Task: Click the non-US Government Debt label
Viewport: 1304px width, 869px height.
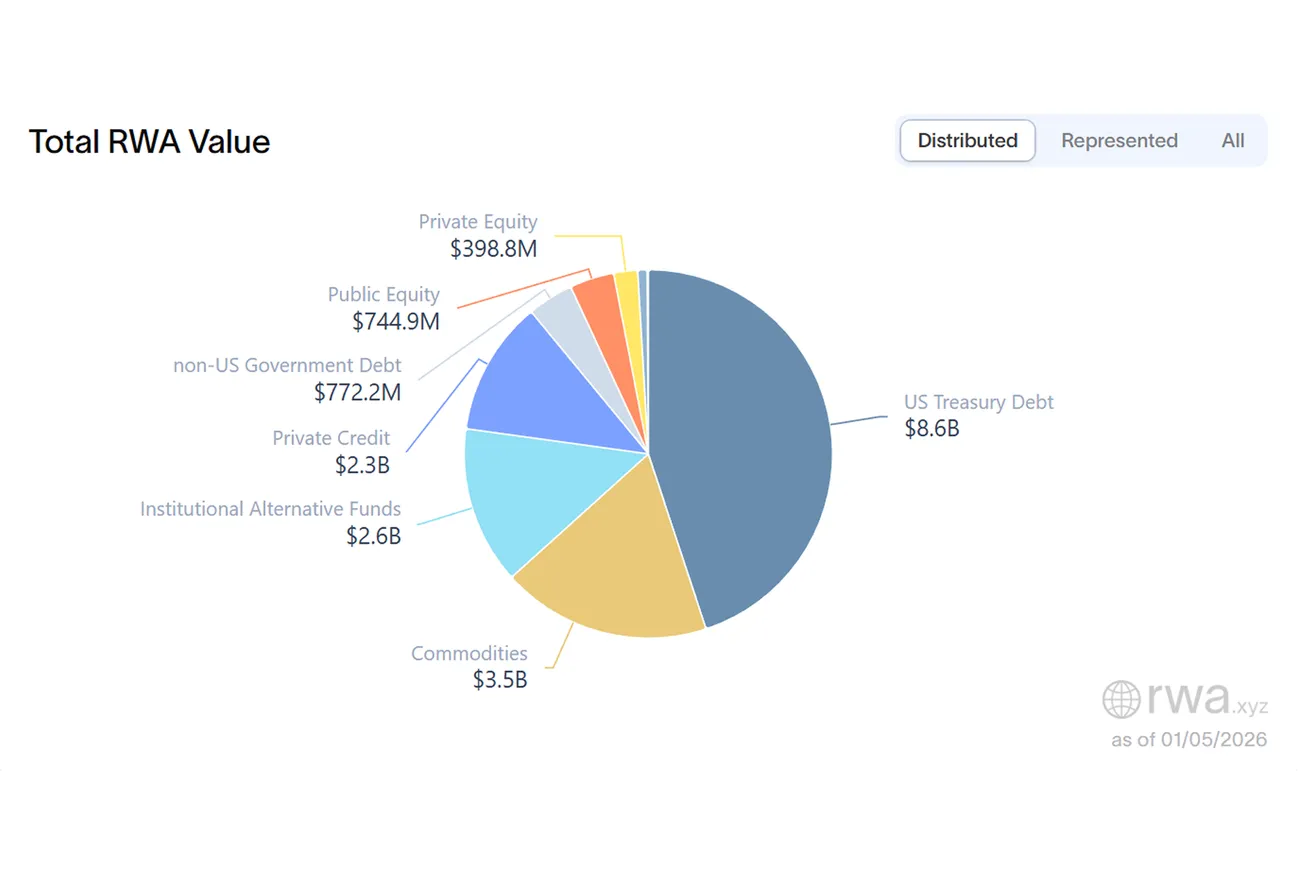Action: (287, 365)
